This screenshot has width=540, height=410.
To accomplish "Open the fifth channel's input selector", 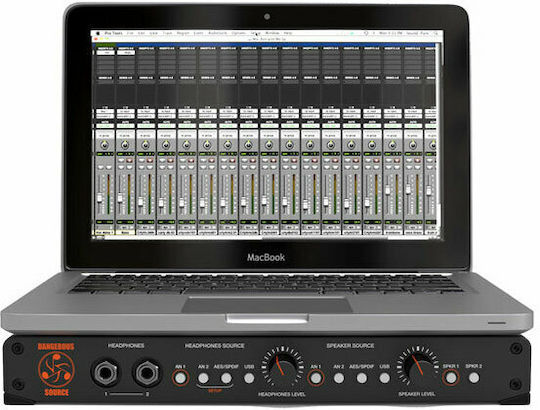I will coord(187,112).
